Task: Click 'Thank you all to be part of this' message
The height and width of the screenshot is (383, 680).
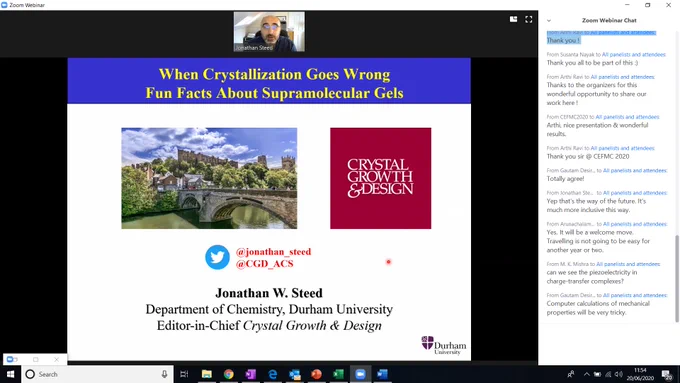Action: click(x=592, y=63)
